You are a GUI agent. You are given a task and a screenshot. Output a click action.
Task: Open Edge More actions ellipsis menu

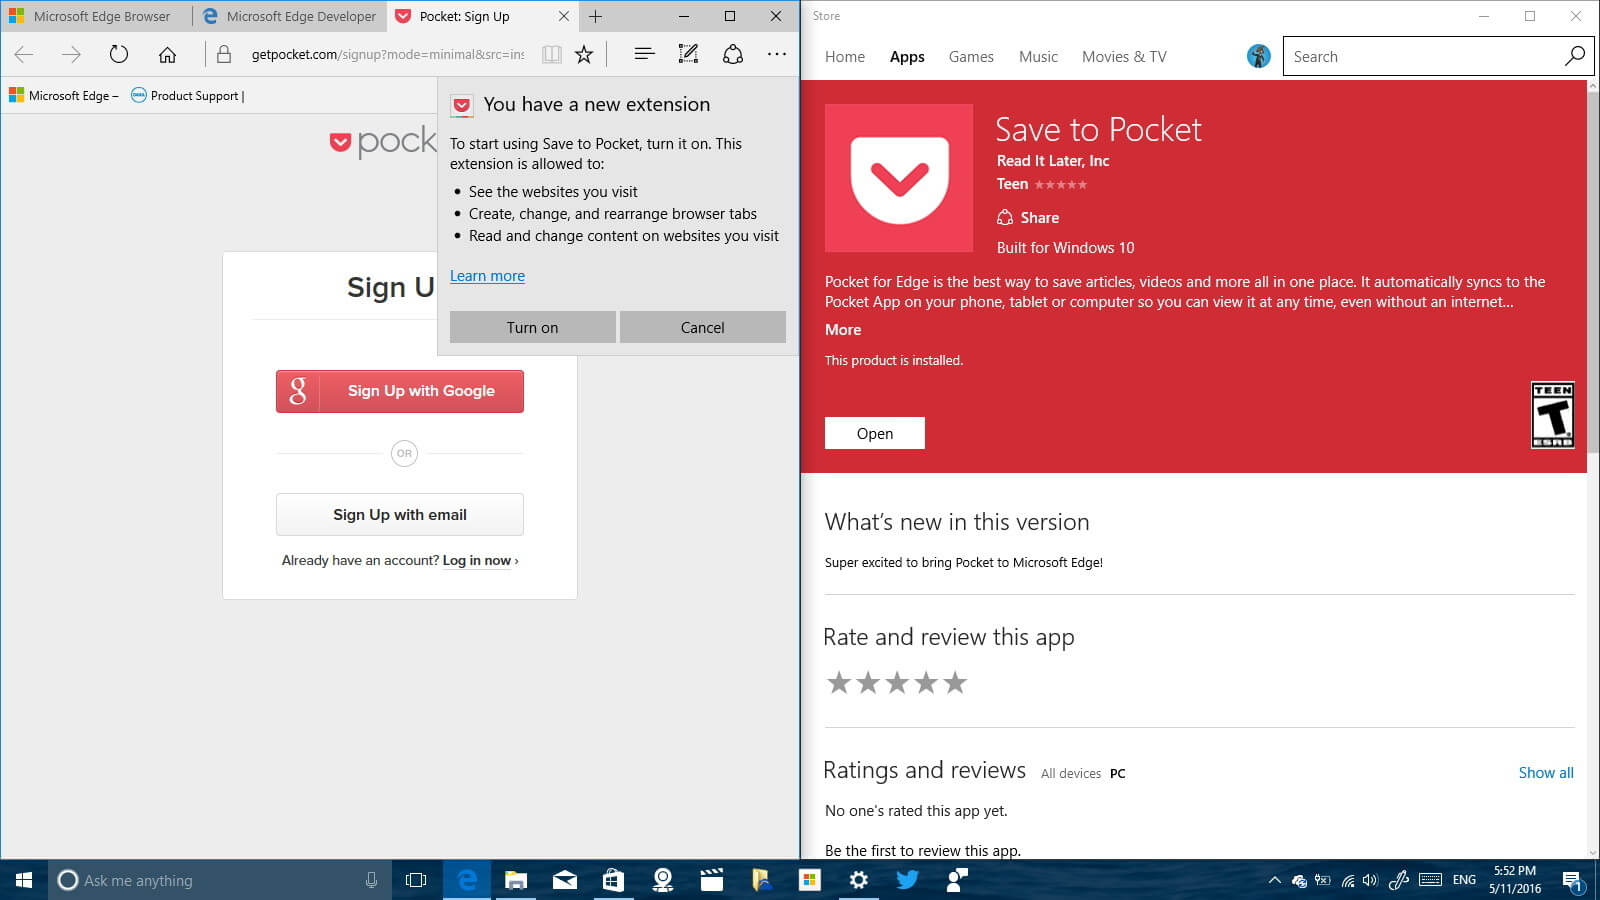click(777, 54)
